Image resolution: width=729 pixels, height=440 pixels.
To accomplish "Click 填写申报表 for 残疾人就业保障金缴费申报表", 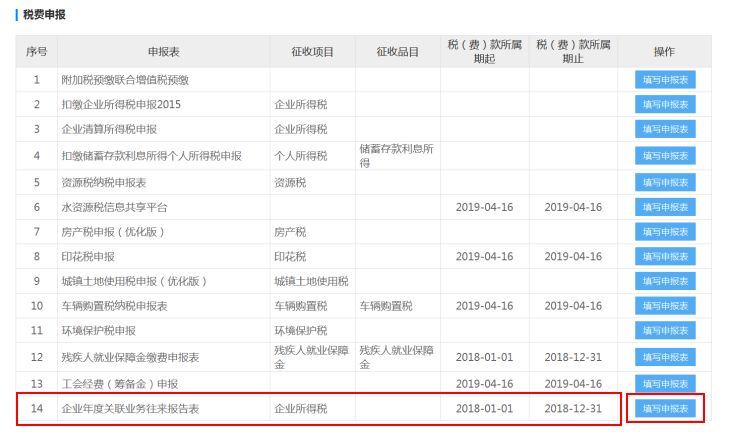I will (665, 357).
